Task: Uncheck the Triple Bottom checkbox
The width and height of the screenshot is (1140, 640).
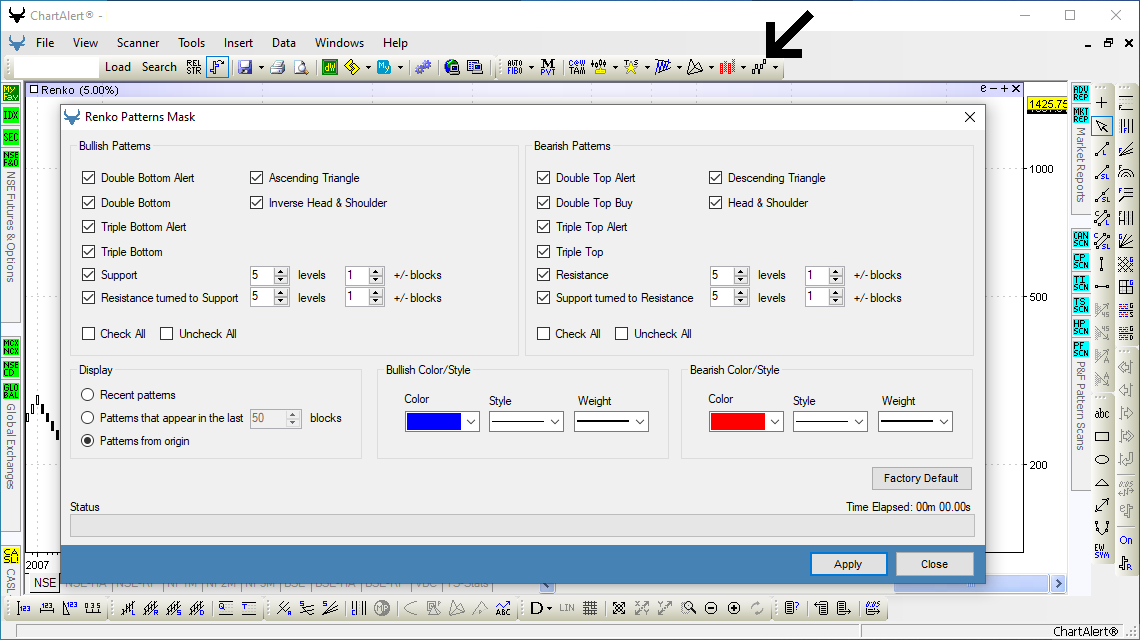Action: (89, 252)
